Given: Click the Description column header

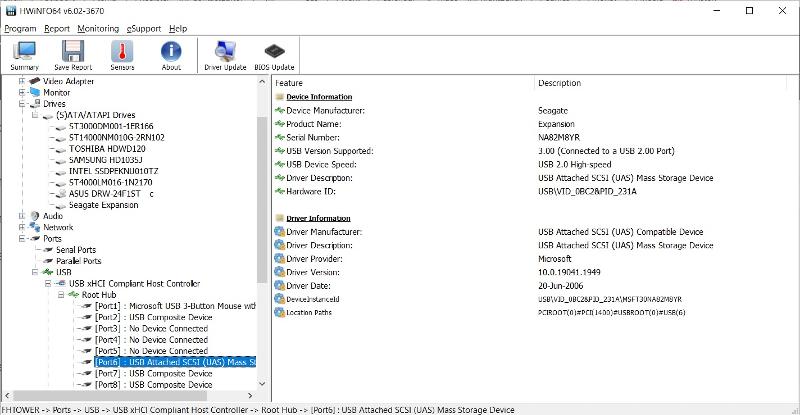Looking at the screenshot, I should (559, 83).
